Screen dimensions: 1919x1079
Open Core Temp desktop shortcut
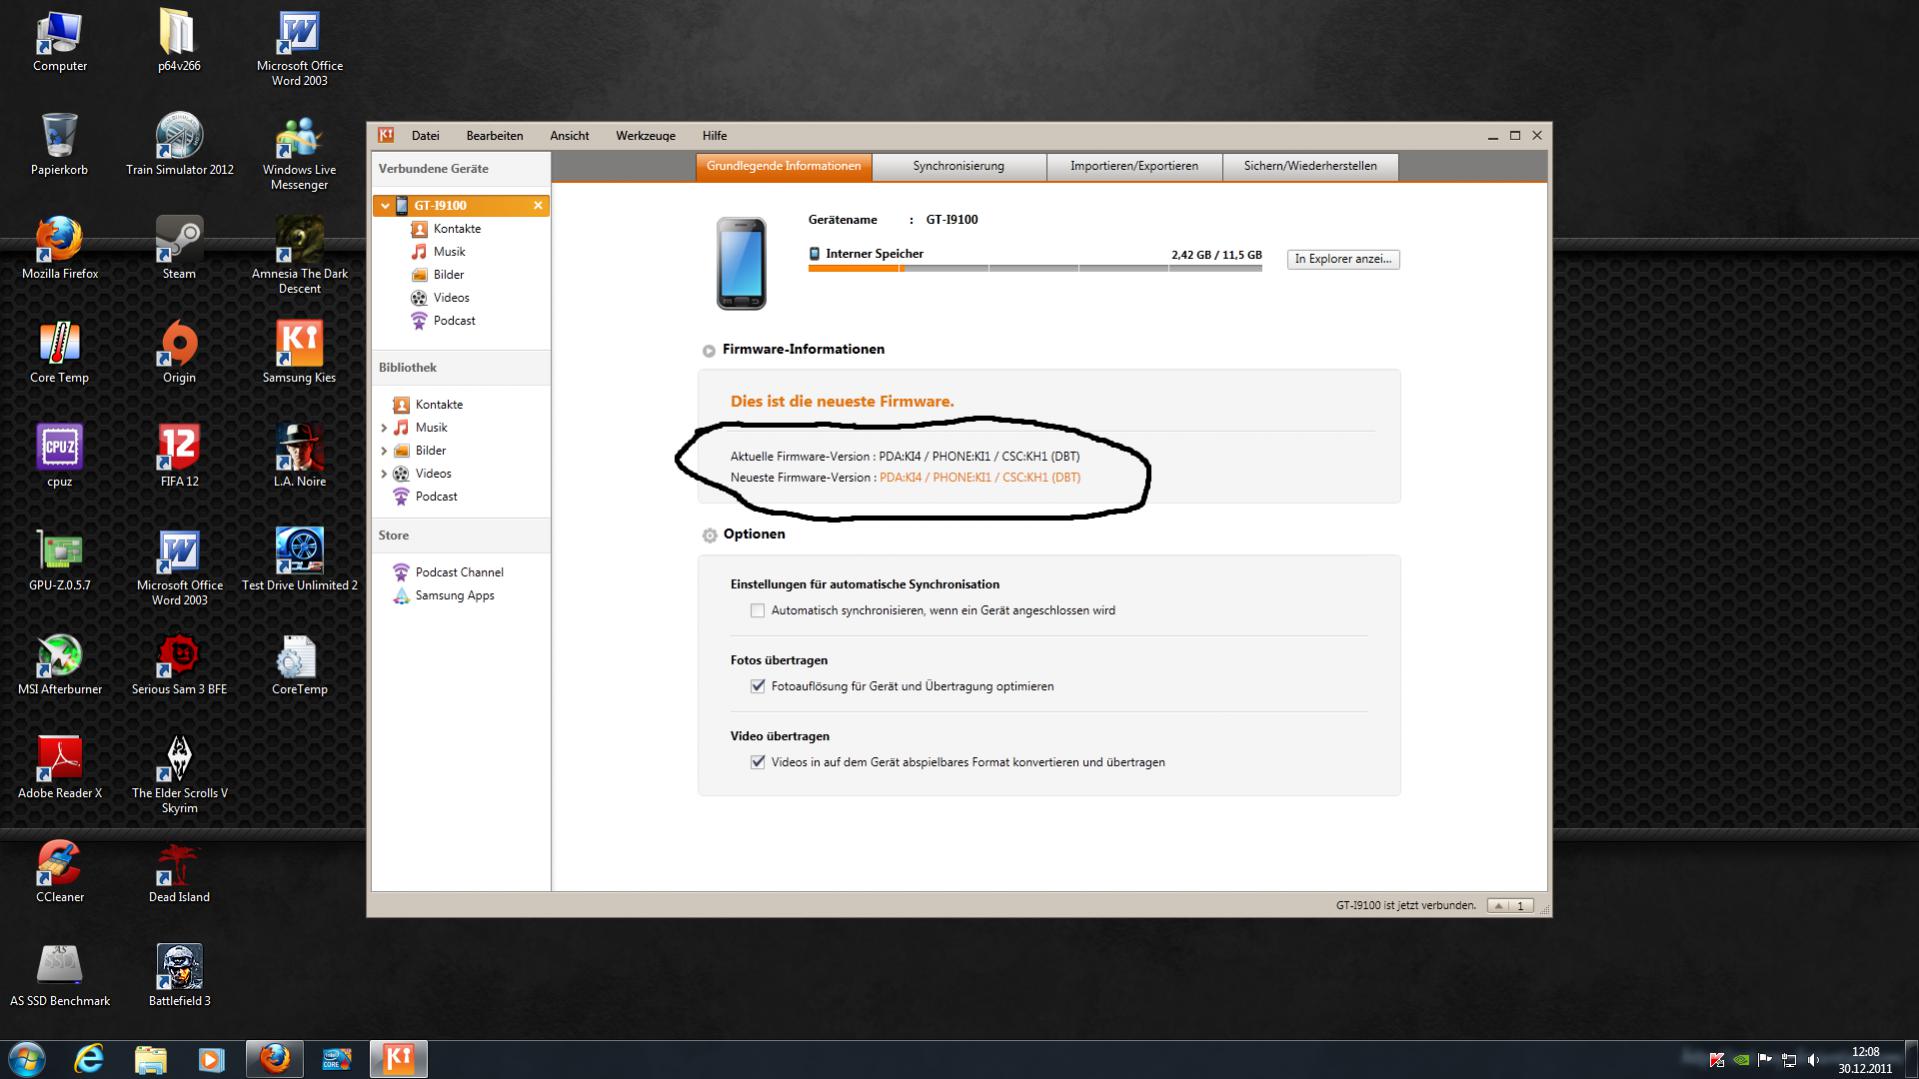(59, 352)
